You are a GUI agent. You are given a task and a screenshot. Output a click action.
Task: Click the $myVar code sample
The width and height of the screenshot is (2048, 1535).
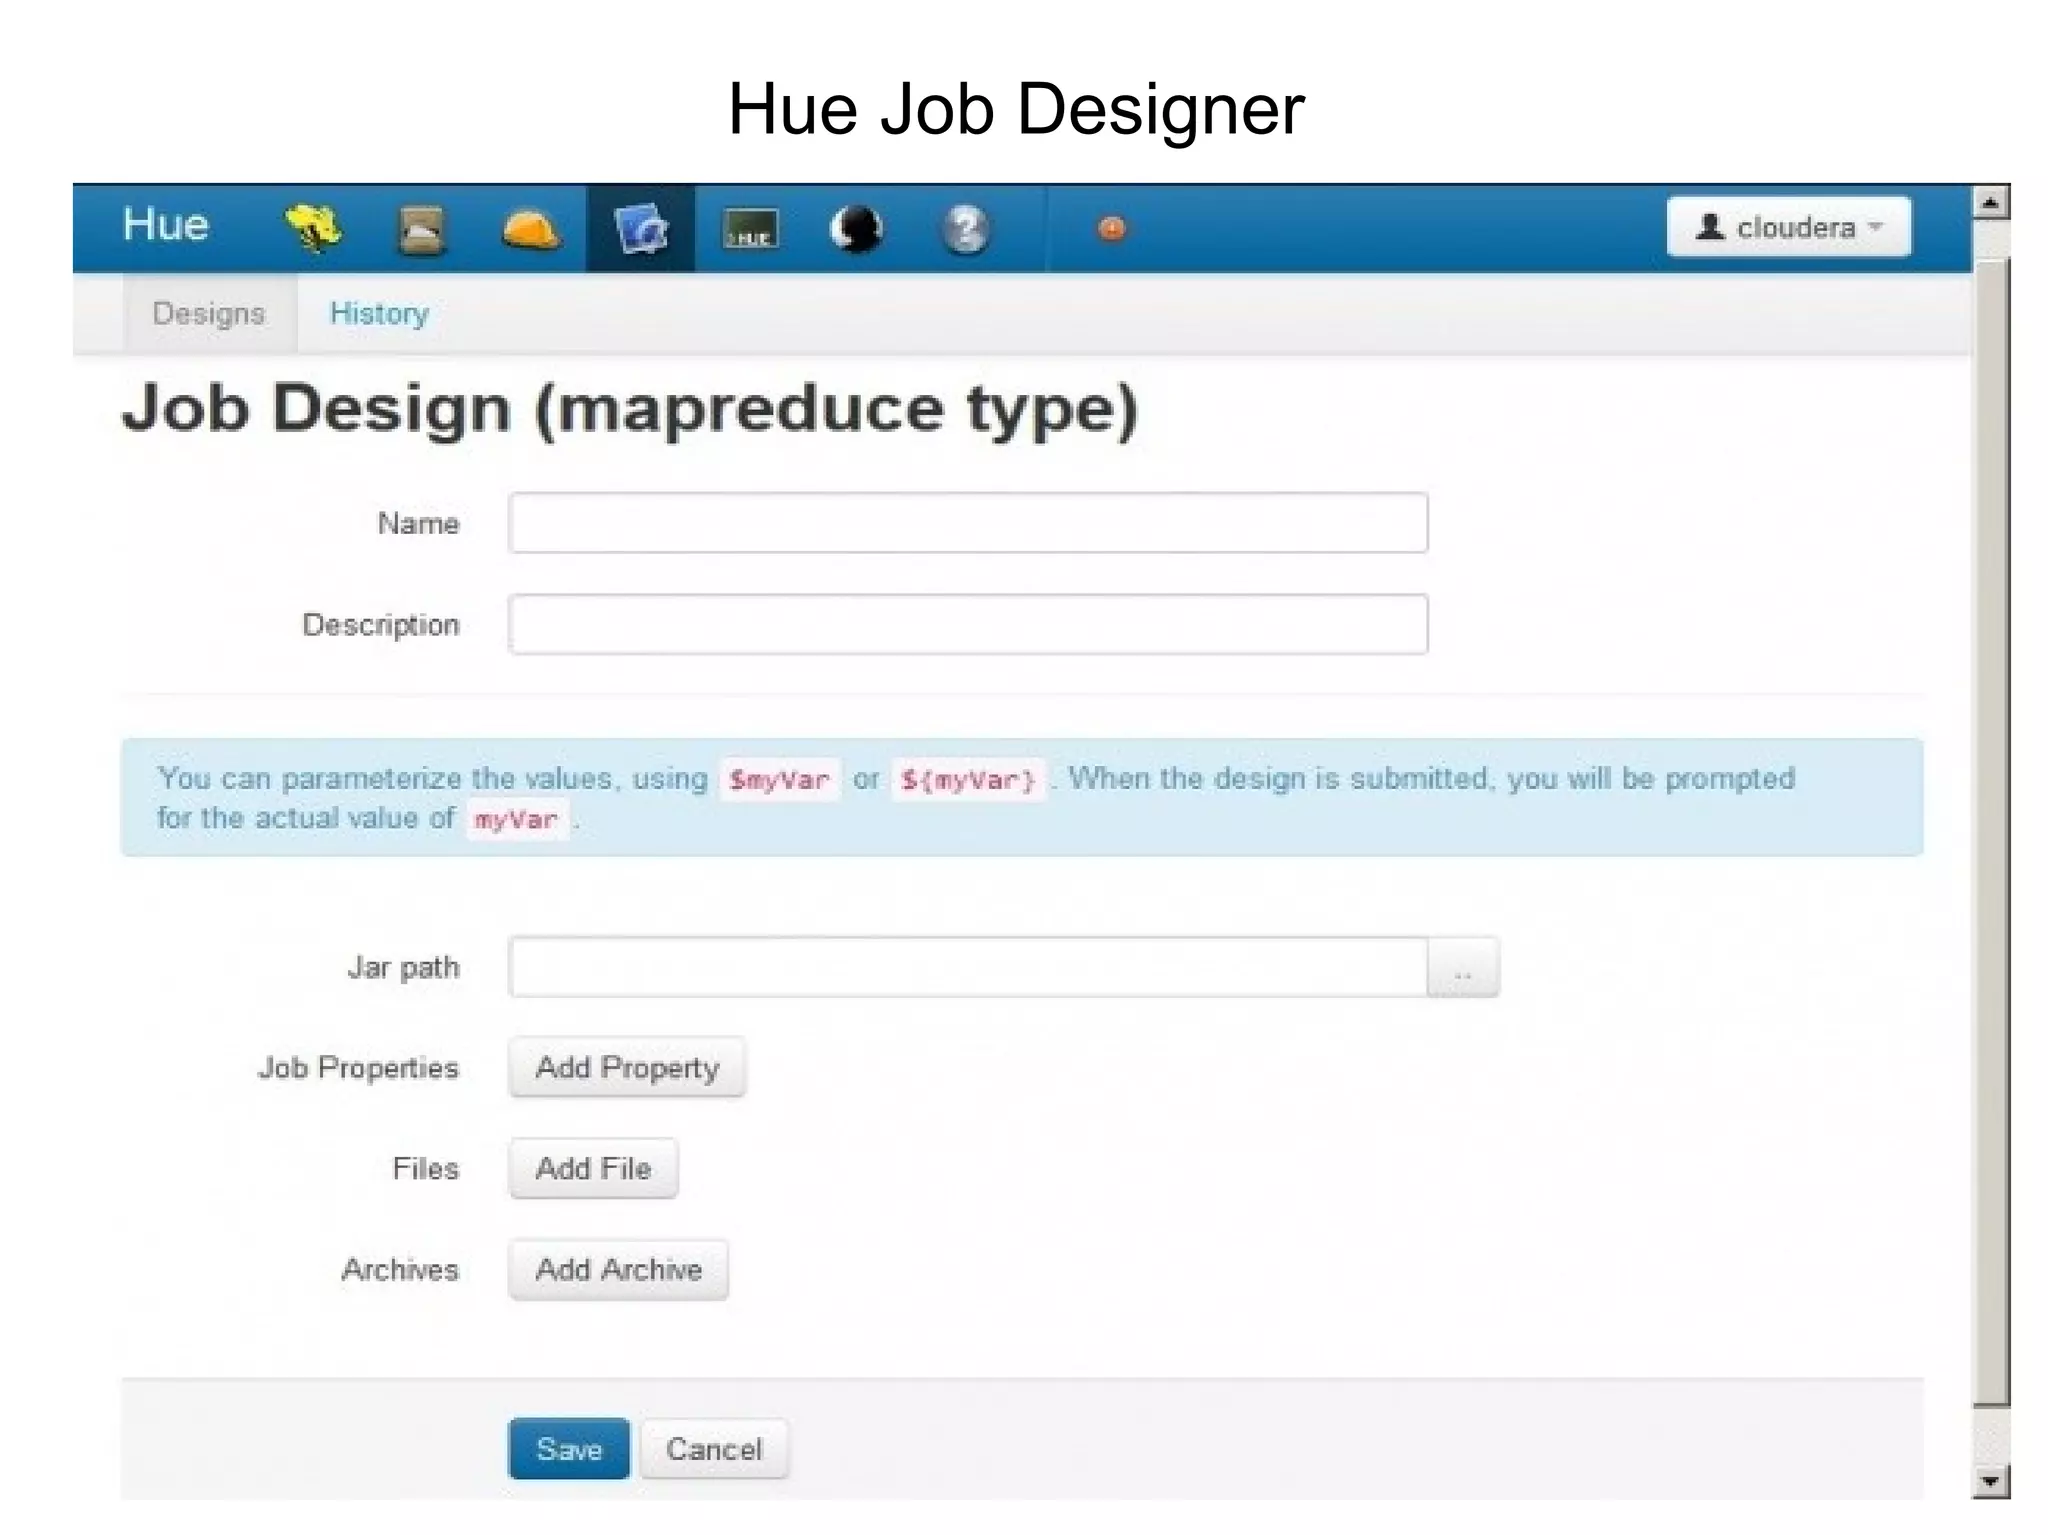[779, 780]
